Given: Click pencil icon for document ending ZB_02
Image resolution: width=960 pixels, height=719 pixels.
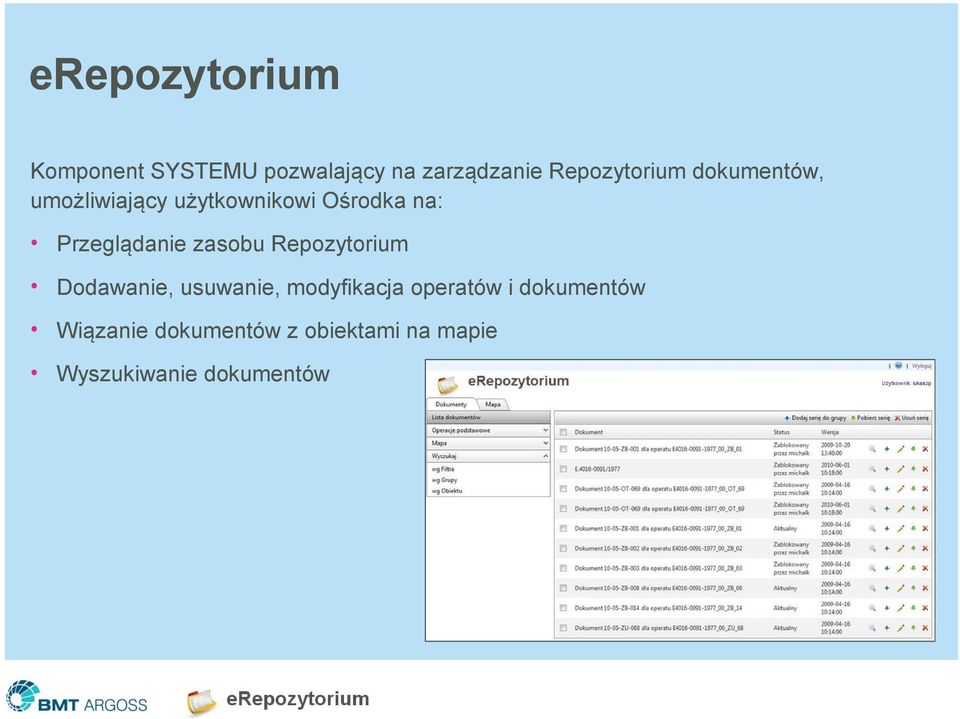Looking at the screenshot, I should (901, 549).
